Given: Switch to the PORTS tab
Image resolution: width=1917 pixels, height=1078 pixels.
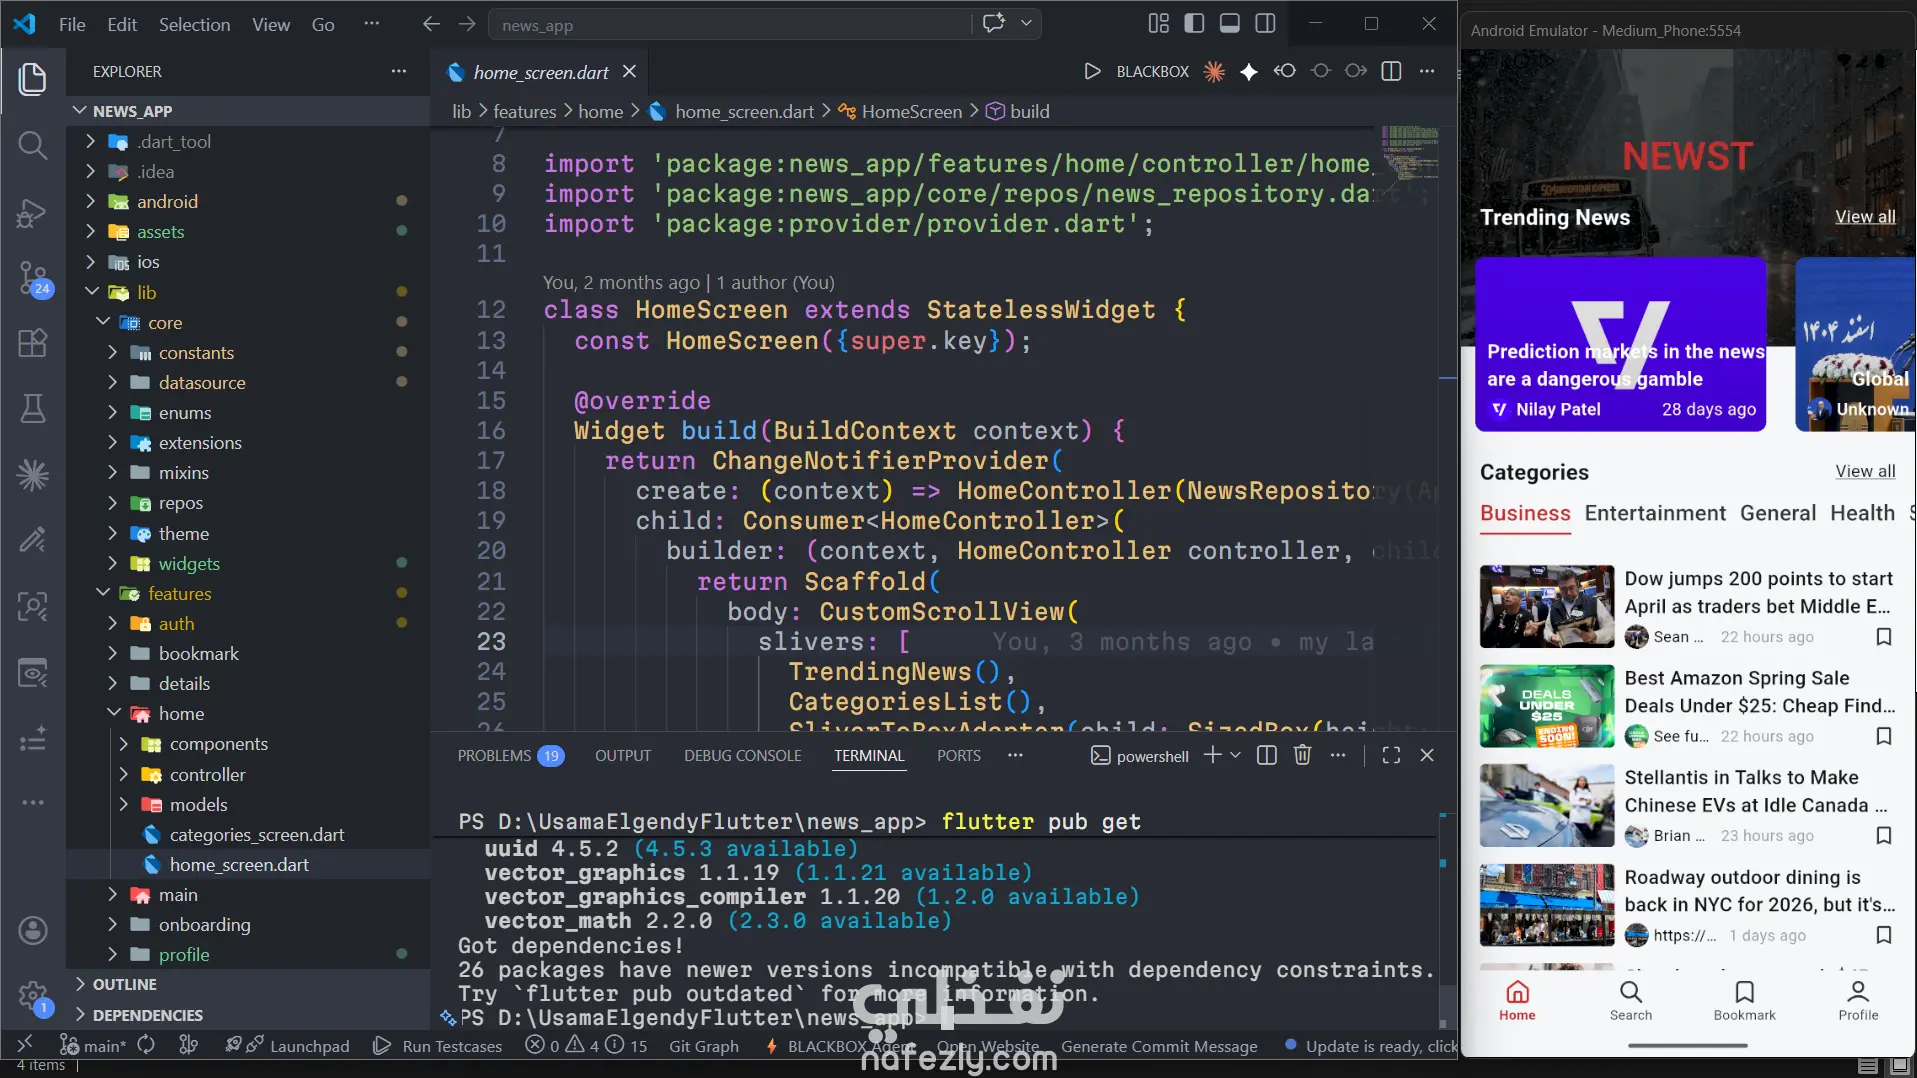Looking at the screenshot, I should pos(958,756).
